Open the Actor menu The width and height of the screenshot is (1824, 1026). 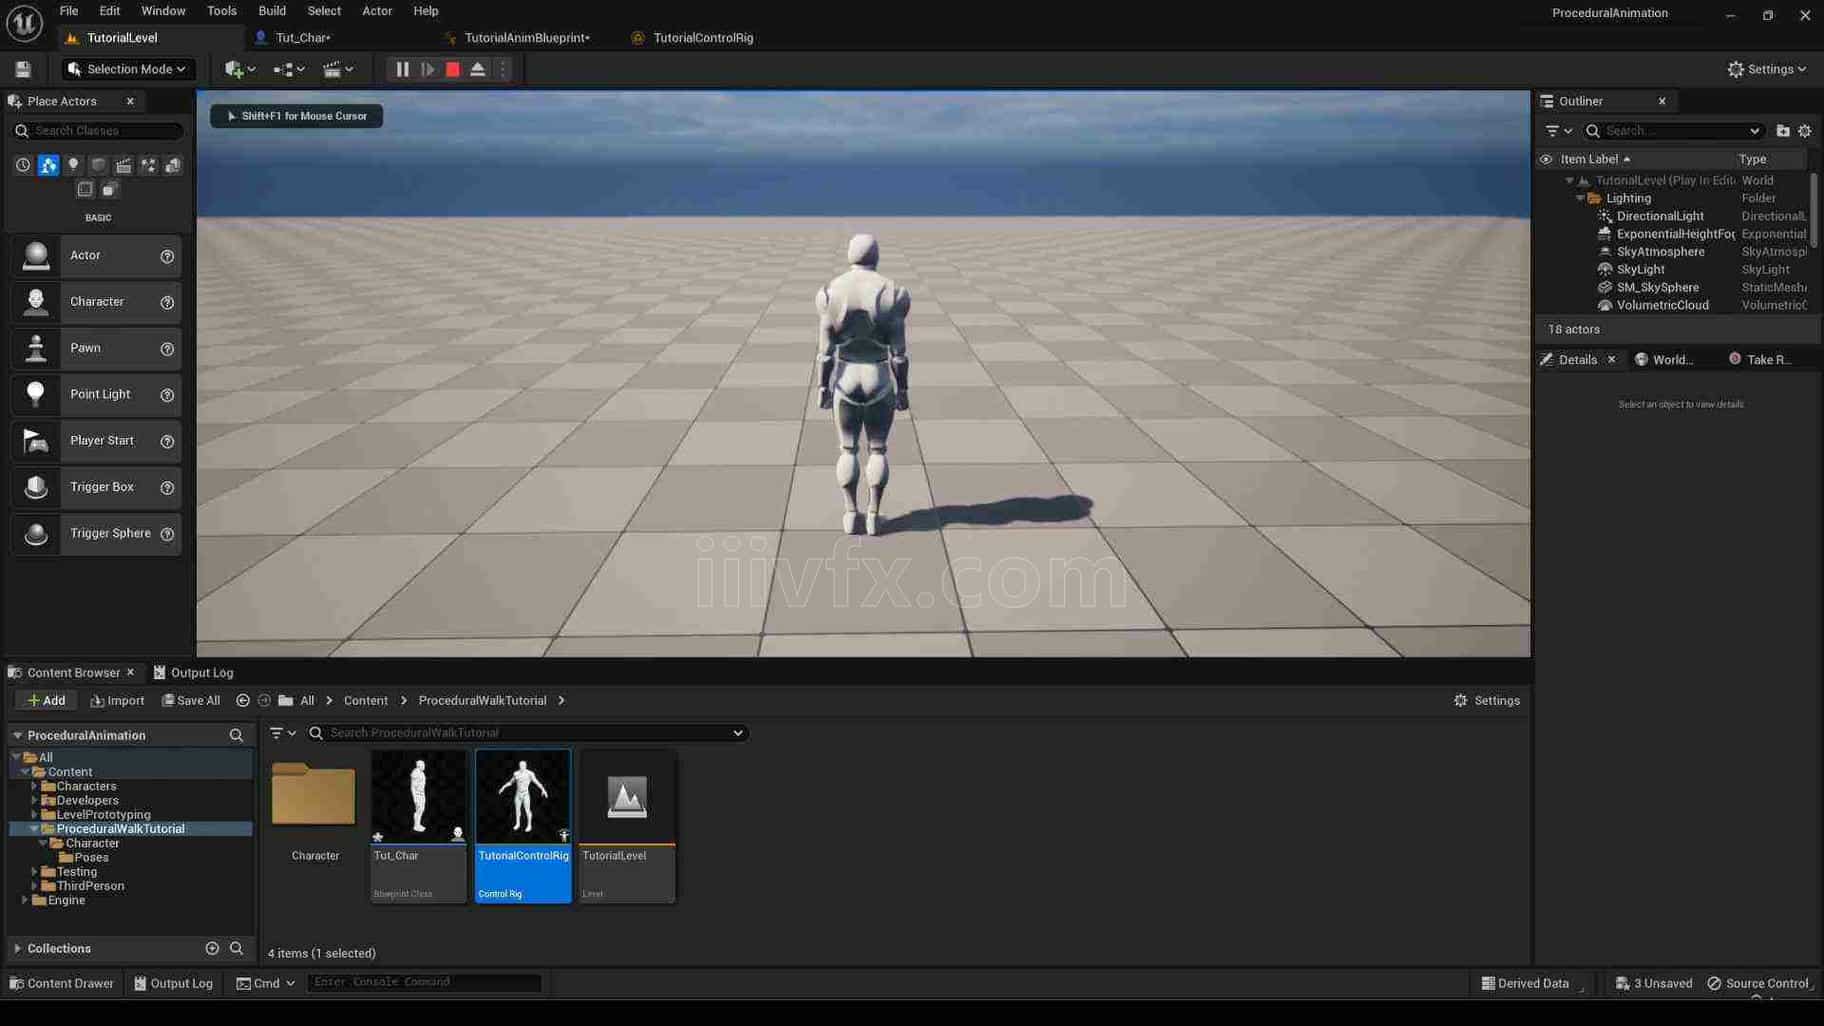(377, 11)
